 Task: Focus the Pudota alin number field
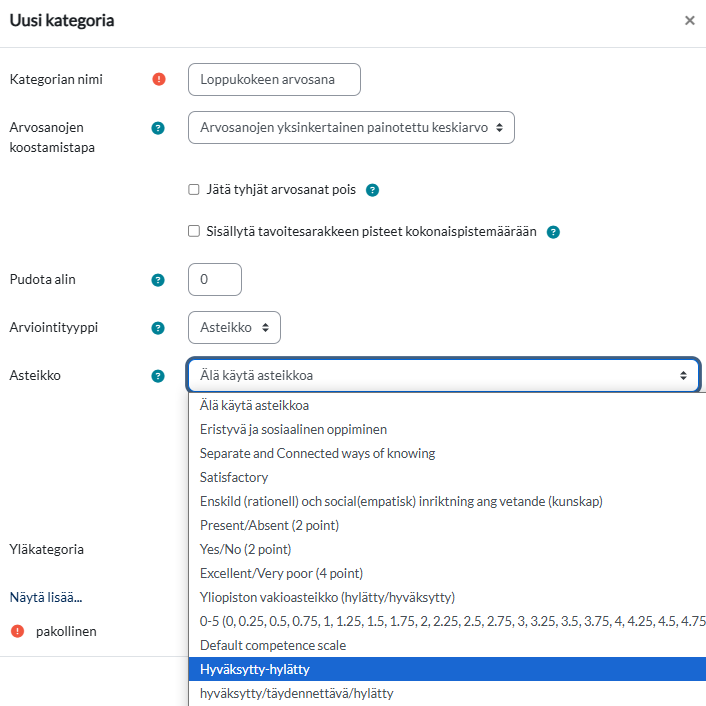tap(215, 280)
